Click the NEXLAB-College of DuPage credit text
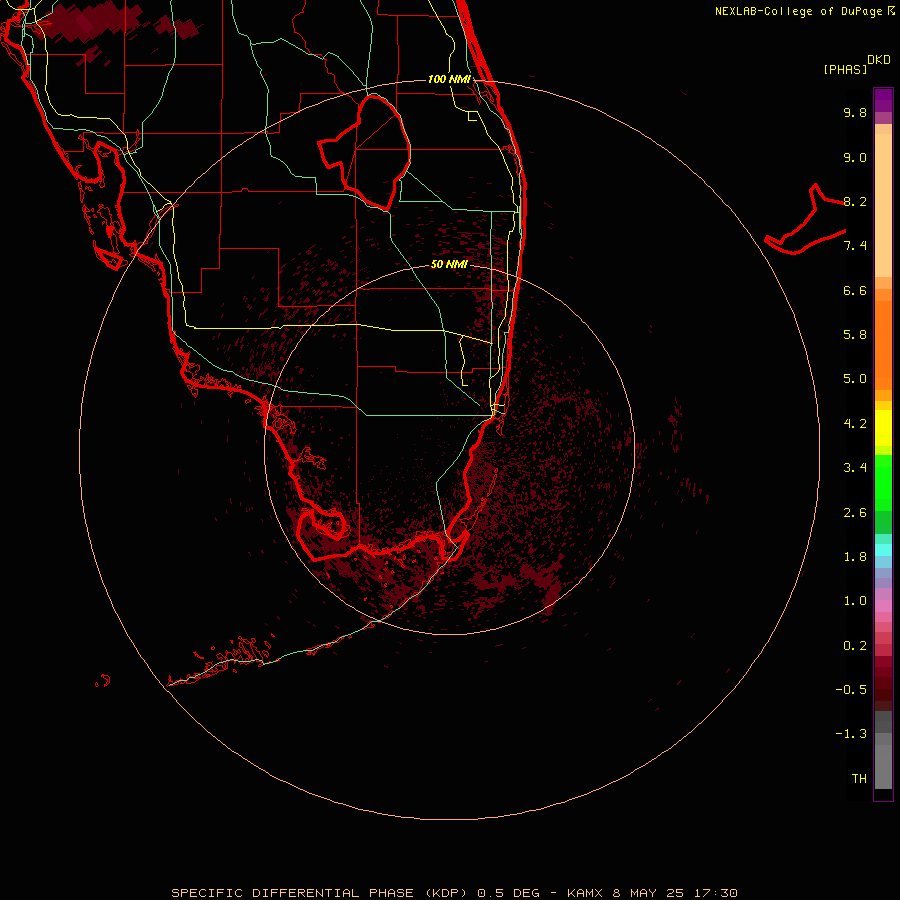Screen dimensions: 900x900 [x=798, y=11]
